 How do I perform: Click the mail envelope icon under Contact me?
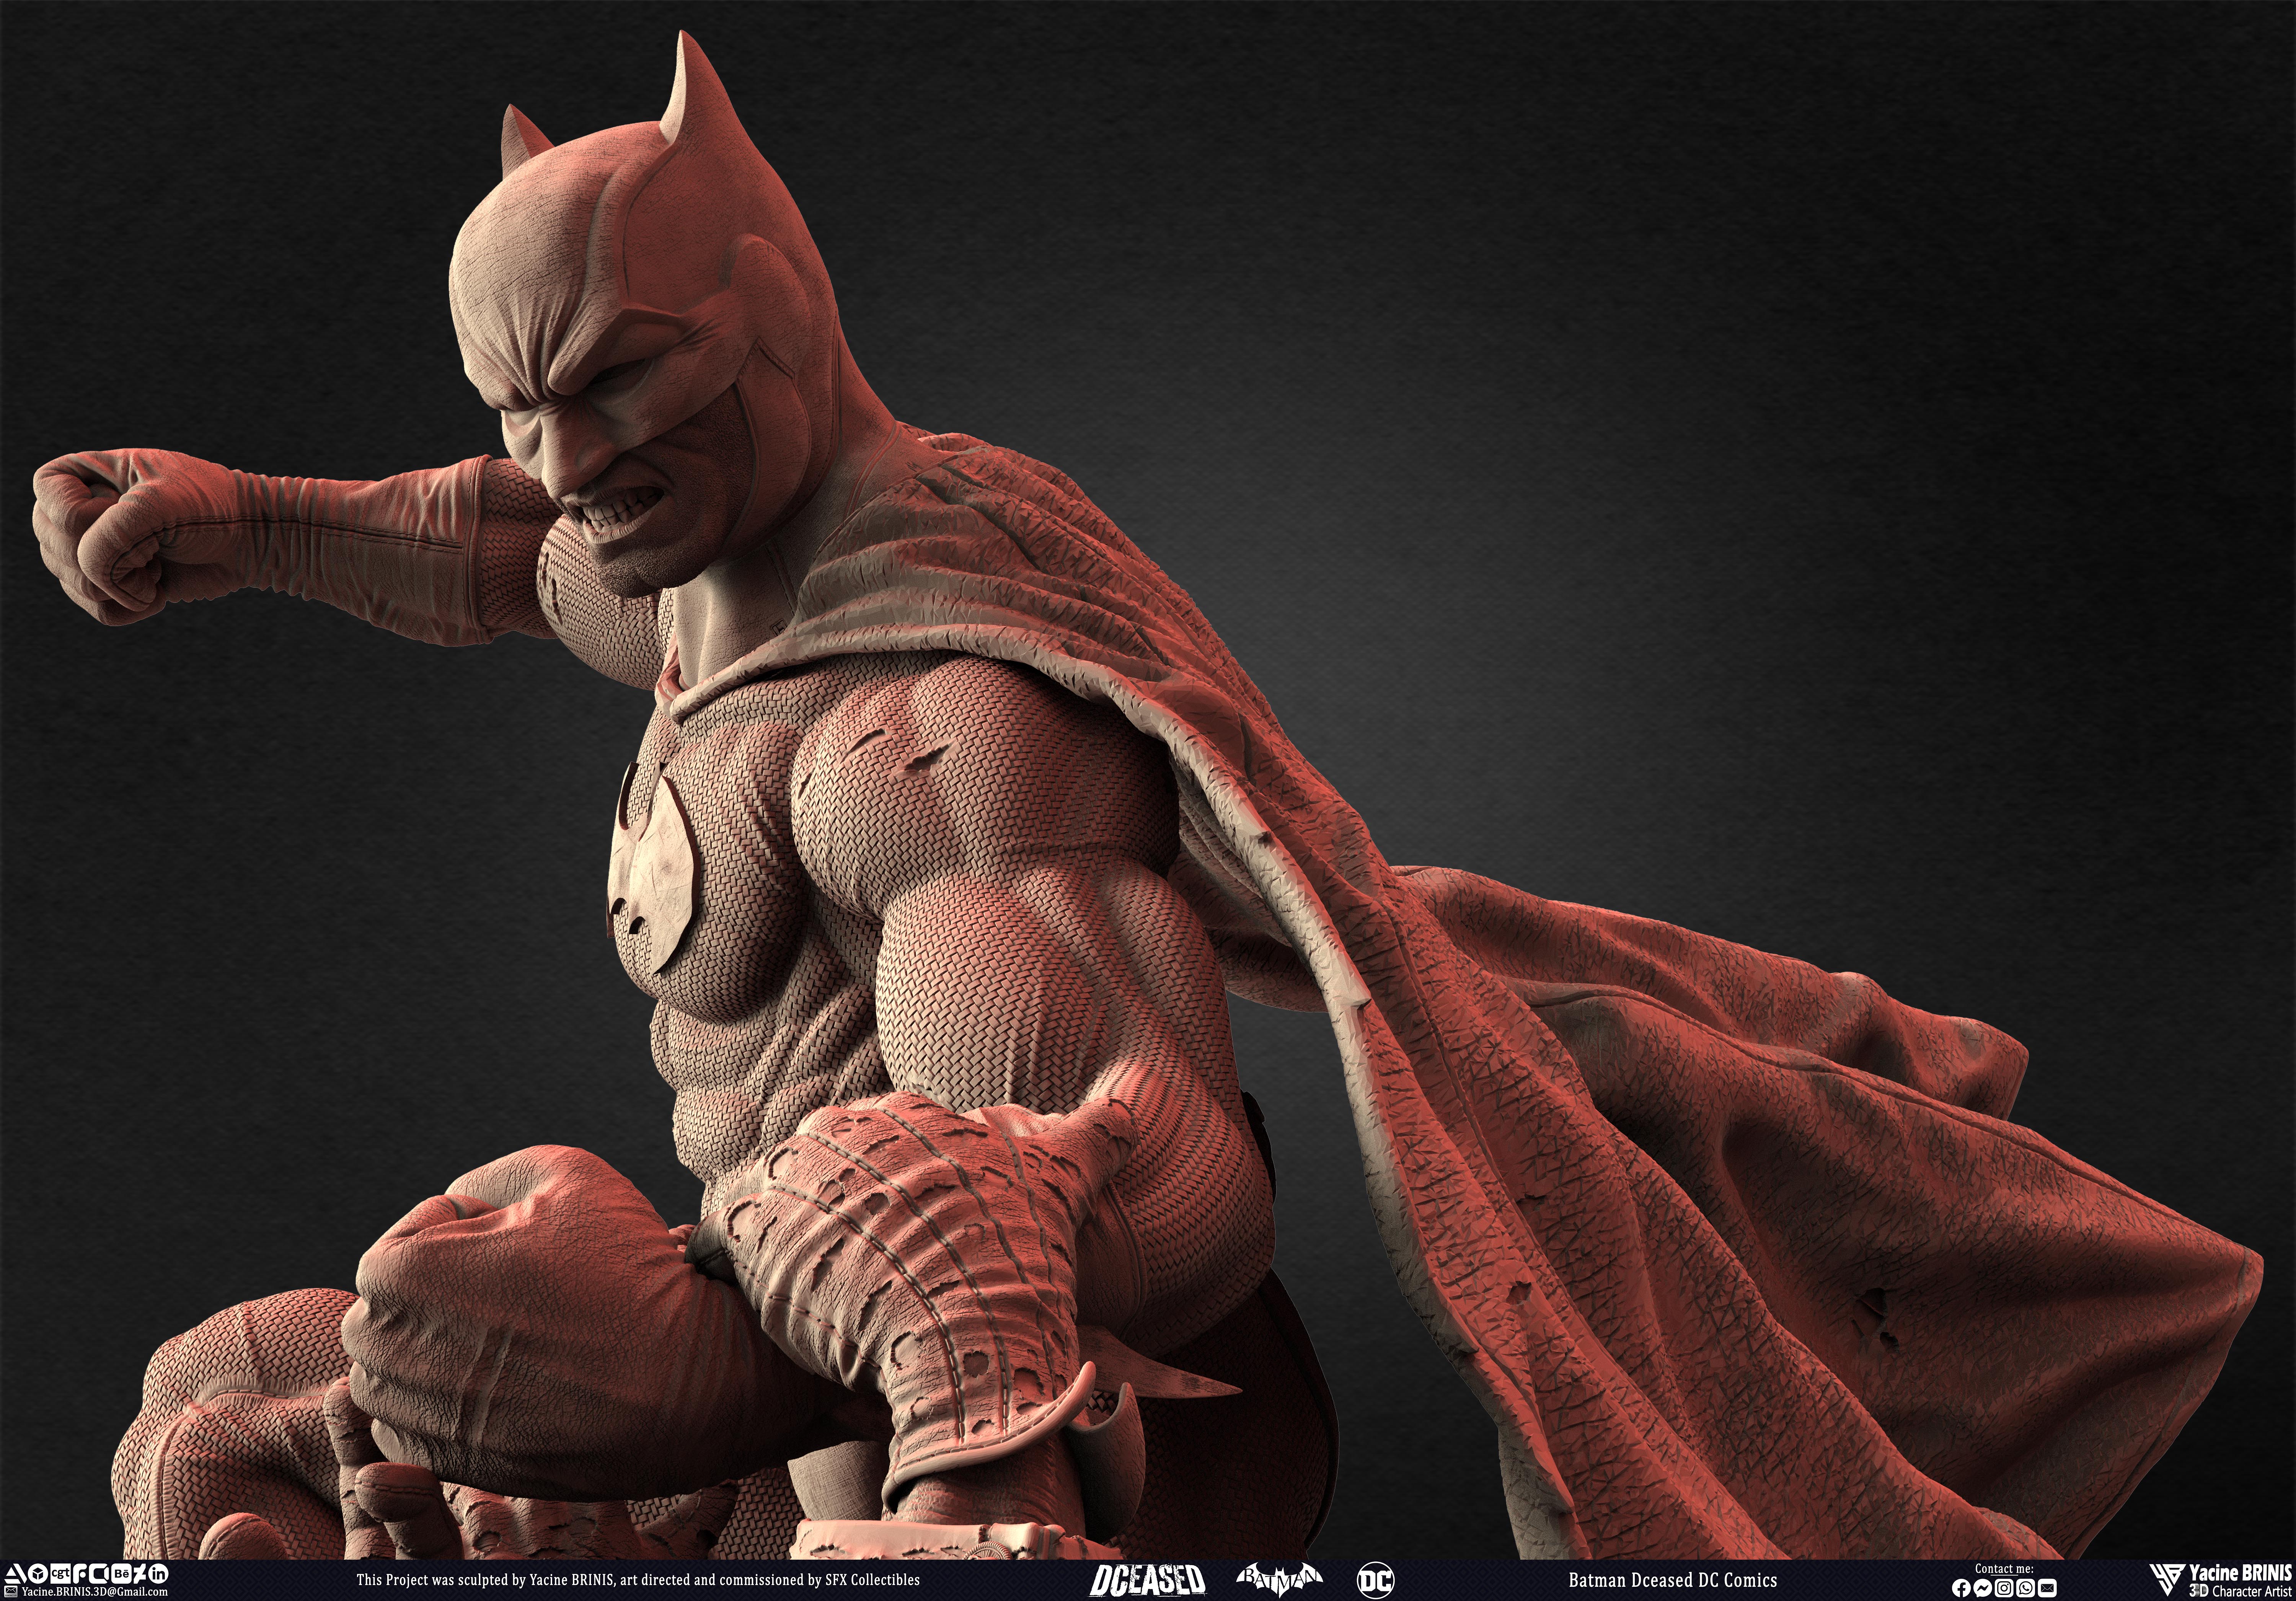pos(2047,1588)
